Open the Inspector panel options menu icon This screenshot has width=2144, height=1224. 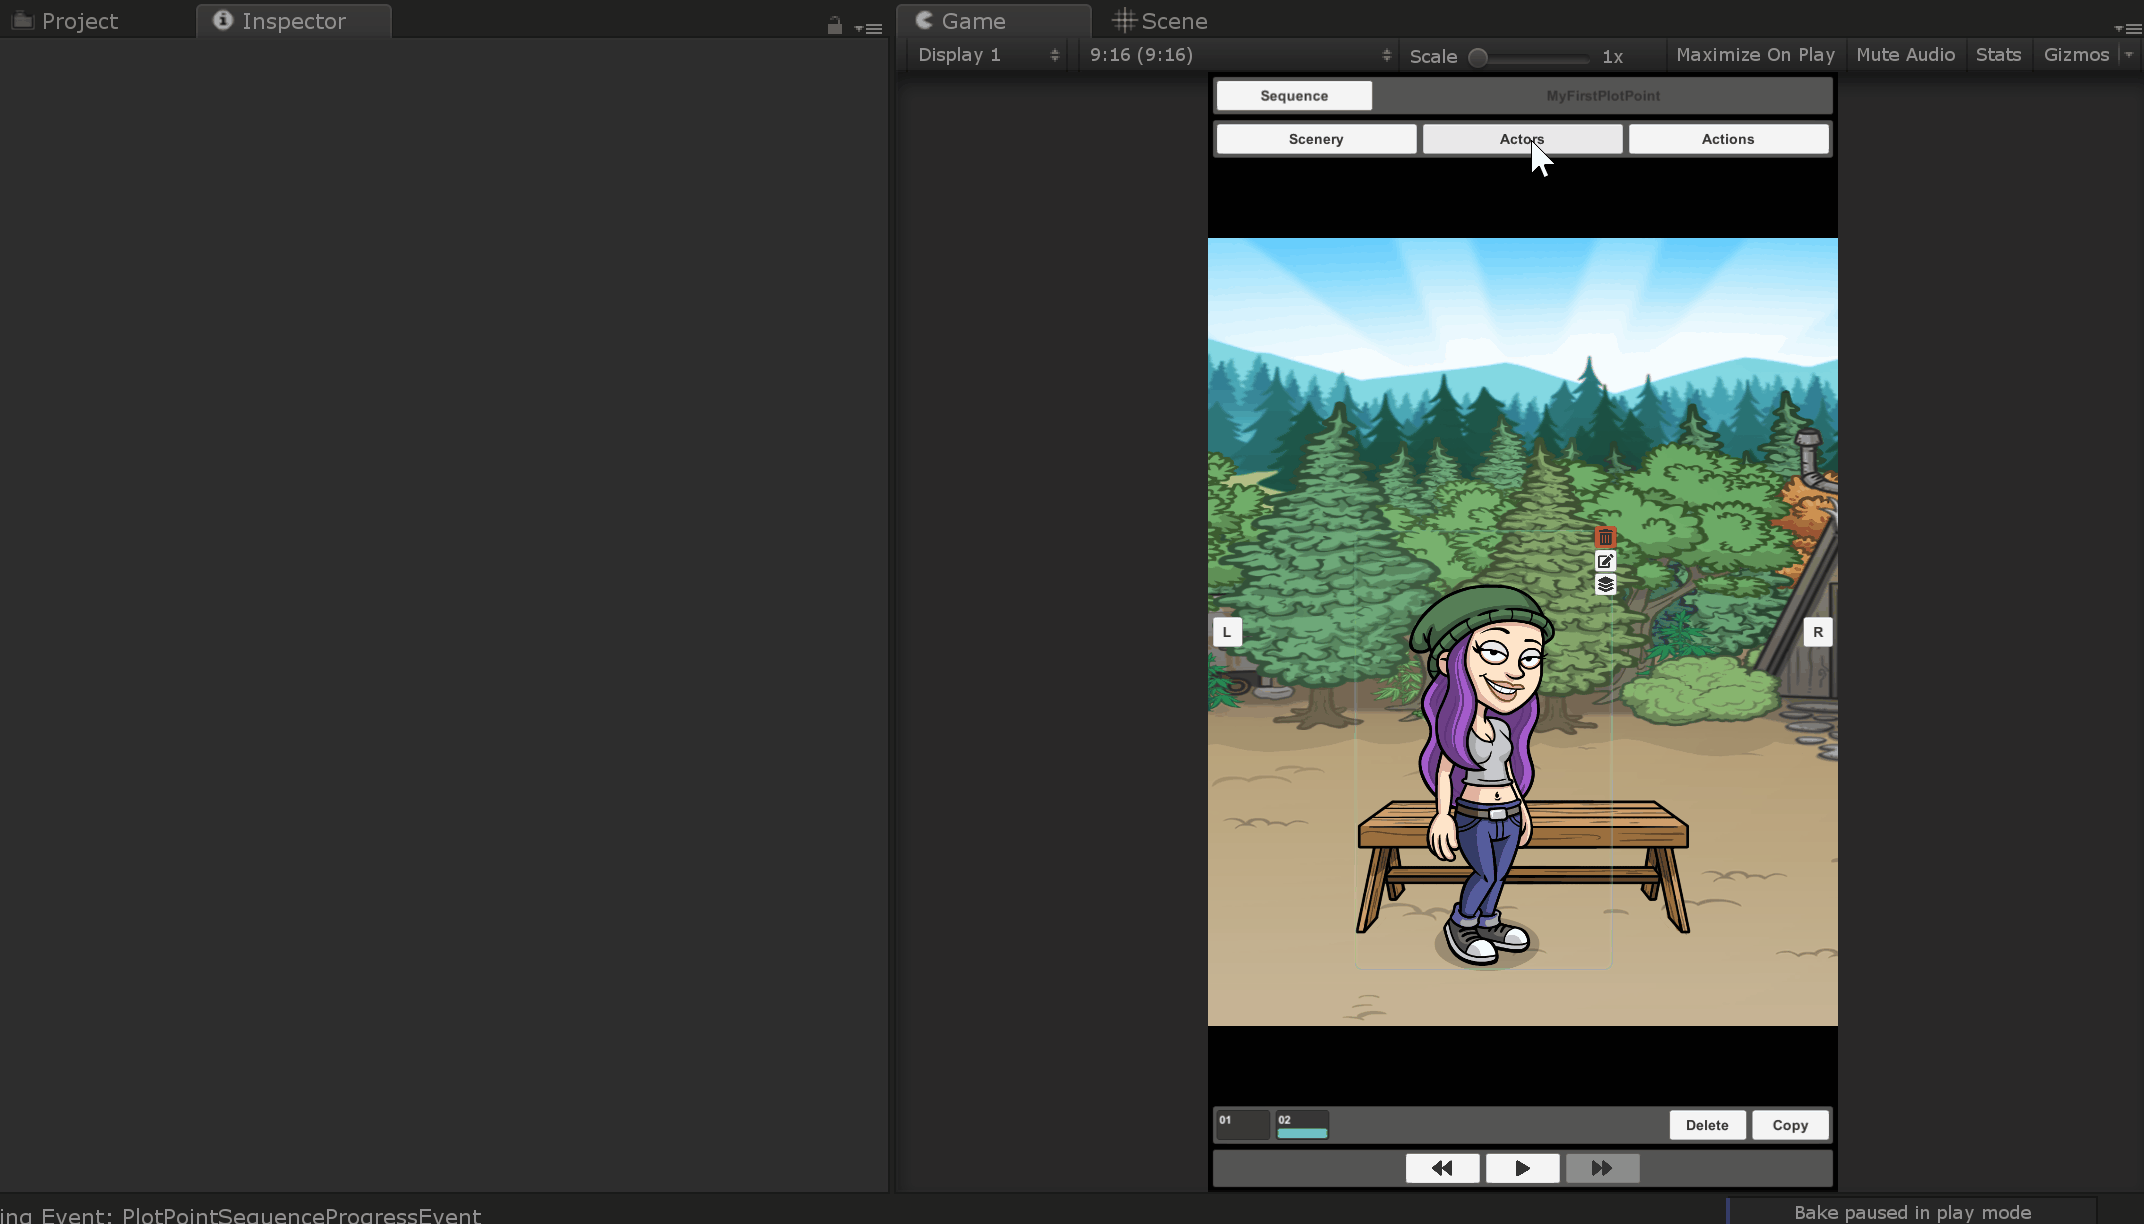[869, 28]
